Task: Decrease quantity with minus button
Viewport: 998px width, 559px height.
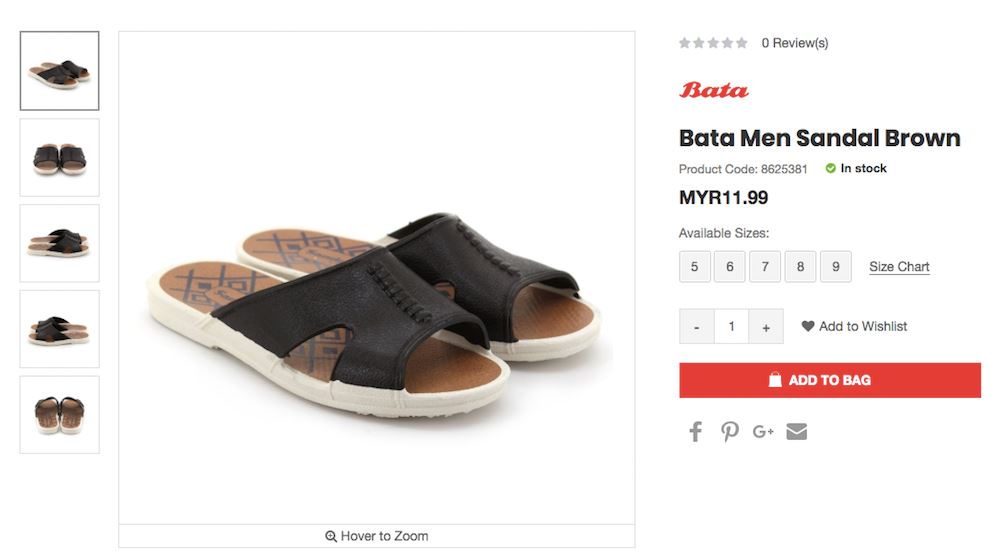Action: (696, 327)
